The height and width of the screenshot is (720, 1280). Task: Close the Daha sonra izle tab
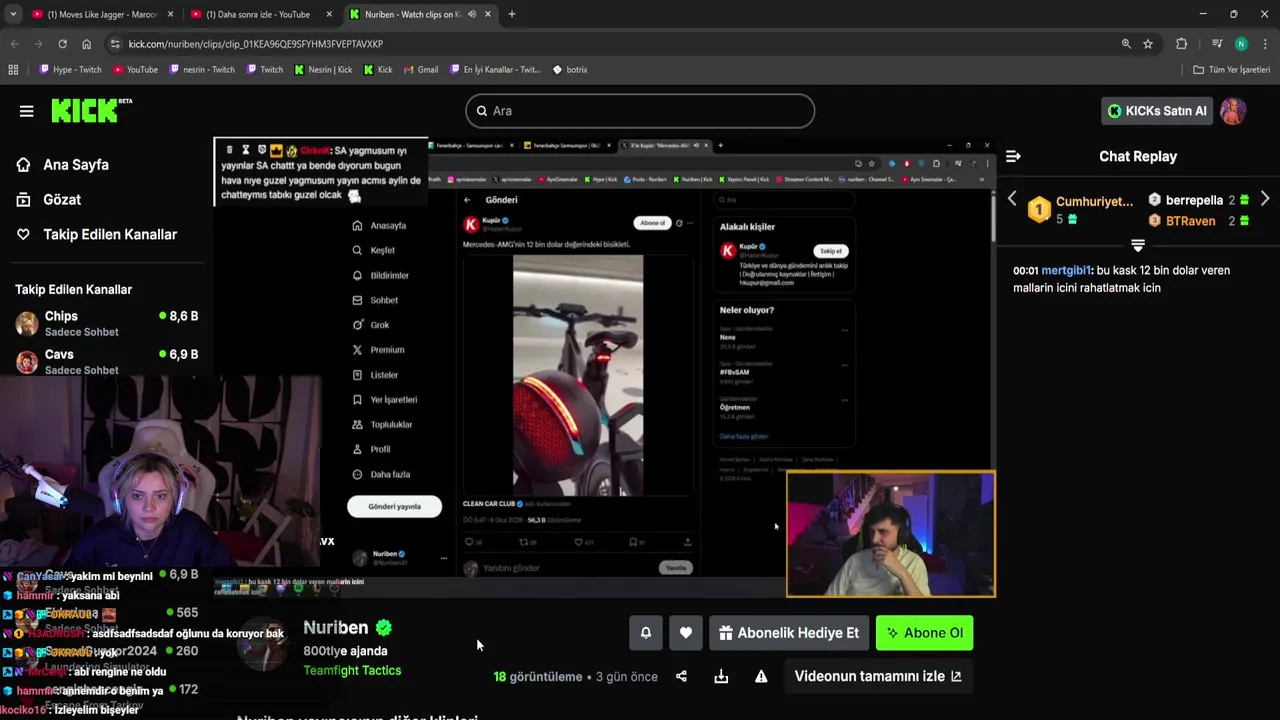(x=329, y=14)
